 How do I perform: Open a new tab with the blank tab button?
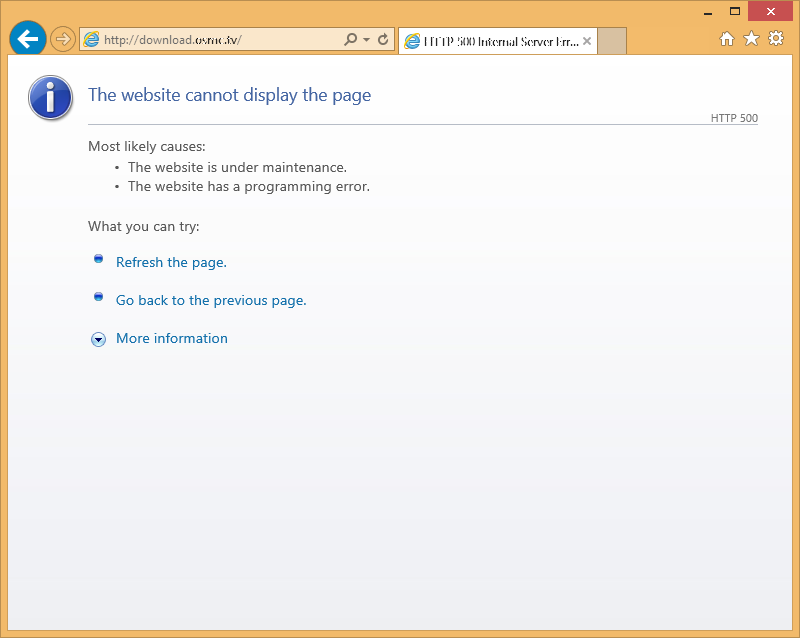(612, 41)
